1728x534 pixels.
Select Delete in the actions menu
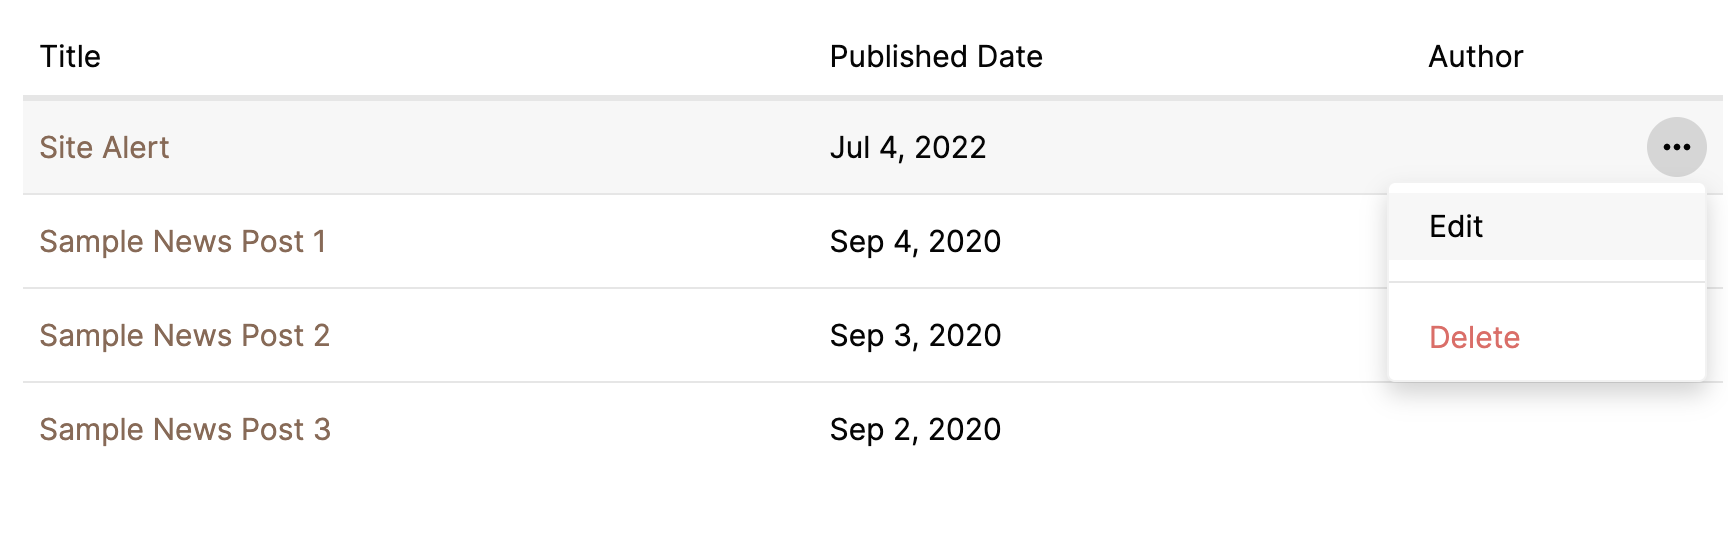1474,338
